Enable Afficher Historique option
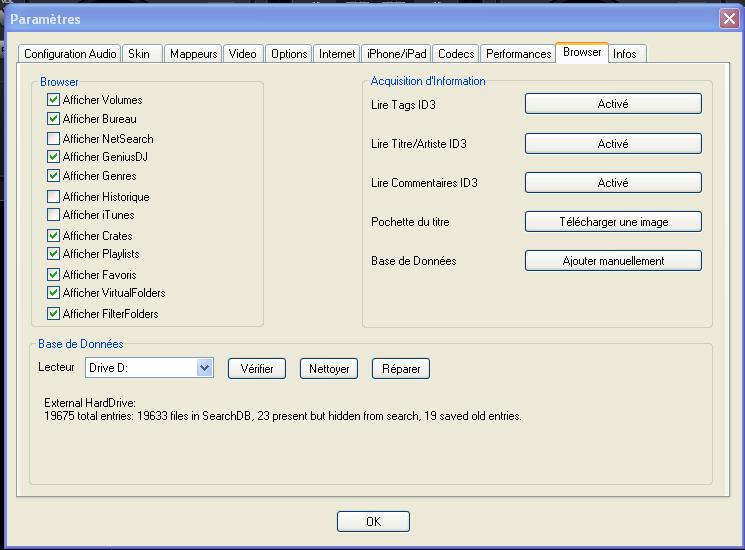Image resolution: width=745 pixels, height=550 pixels. coord(54,197)
